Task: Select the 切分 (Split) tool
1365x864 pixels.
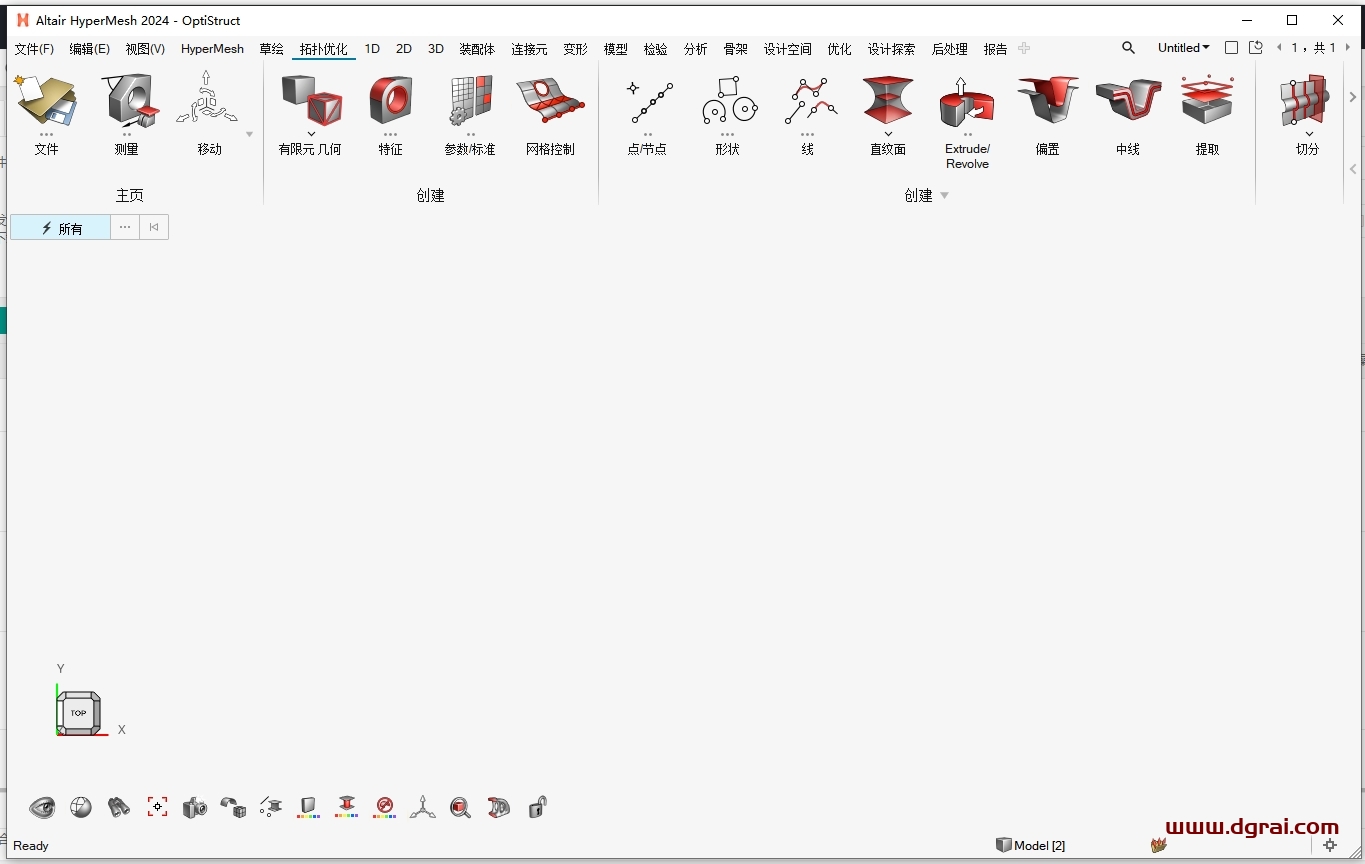Action: (1306, 101)
